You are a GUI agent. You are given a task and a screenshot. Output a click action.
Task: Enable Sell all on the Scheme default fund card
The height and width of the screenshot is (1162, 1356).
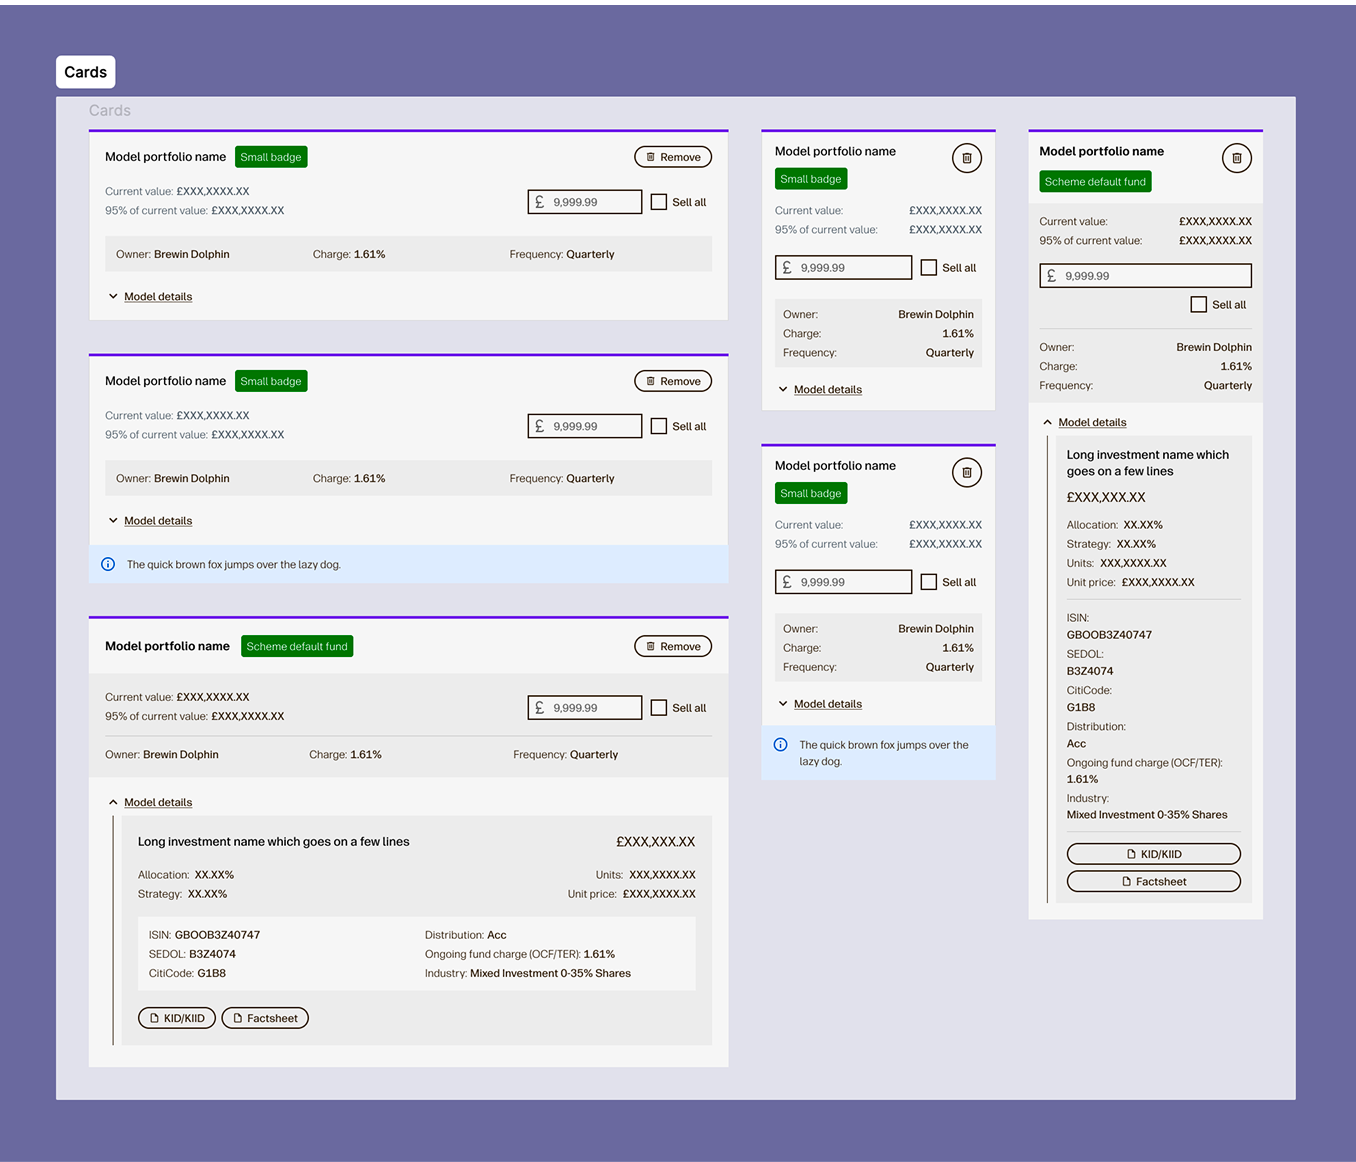658,707
